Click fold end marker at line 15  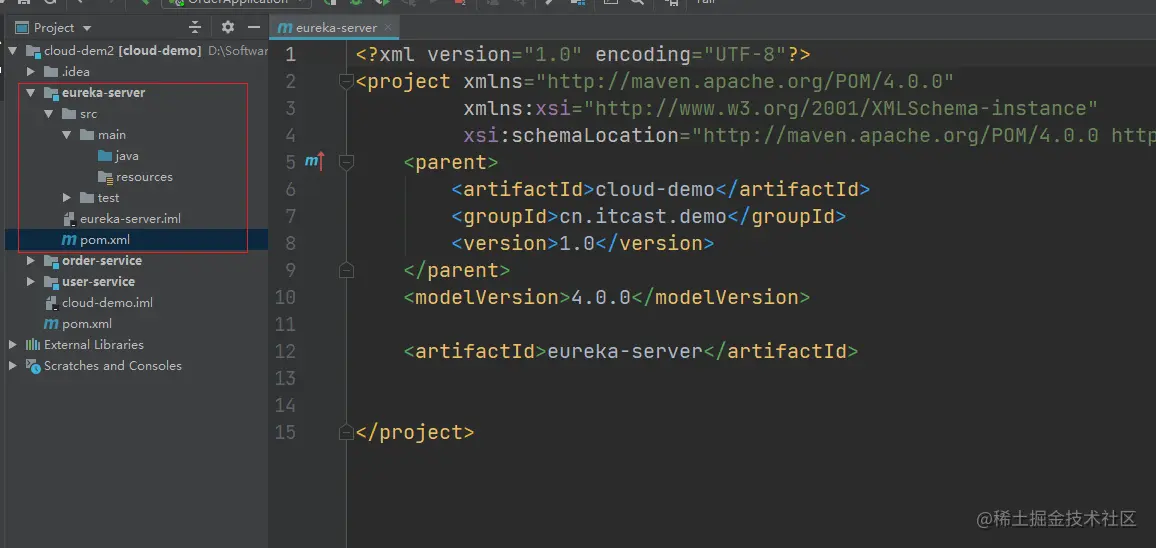346,431
